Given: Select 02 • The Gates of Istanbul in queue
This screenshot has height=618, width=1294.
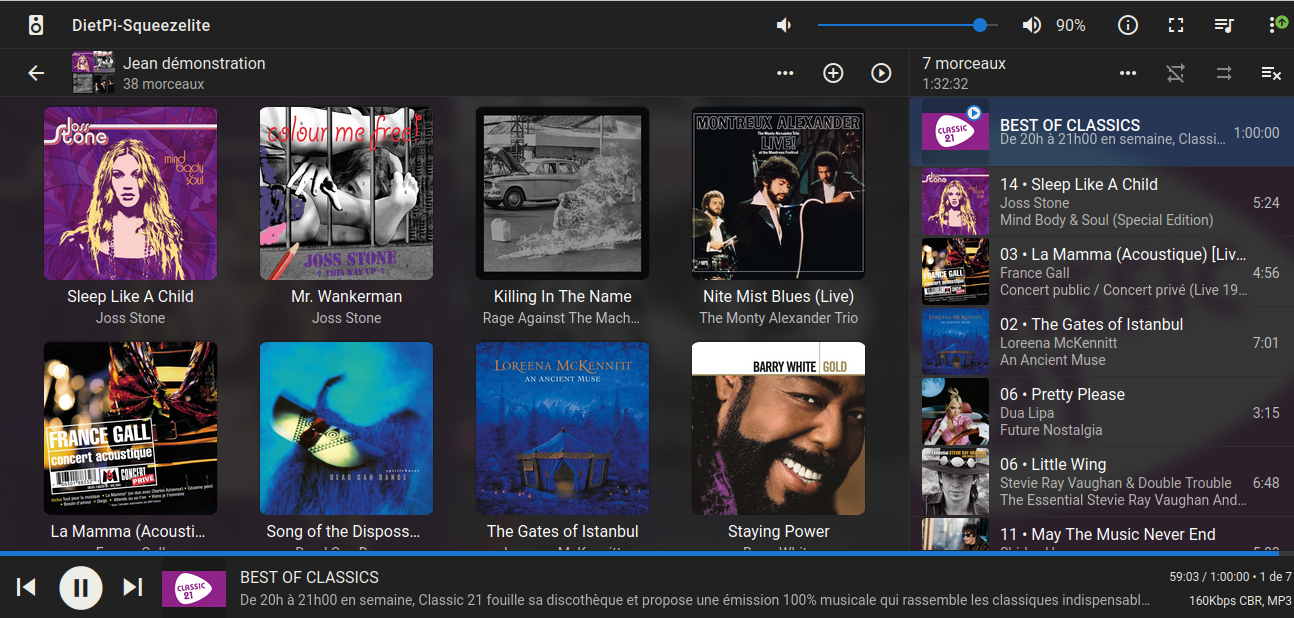Looking at the screenshot, I should (x=1102, y=342).
